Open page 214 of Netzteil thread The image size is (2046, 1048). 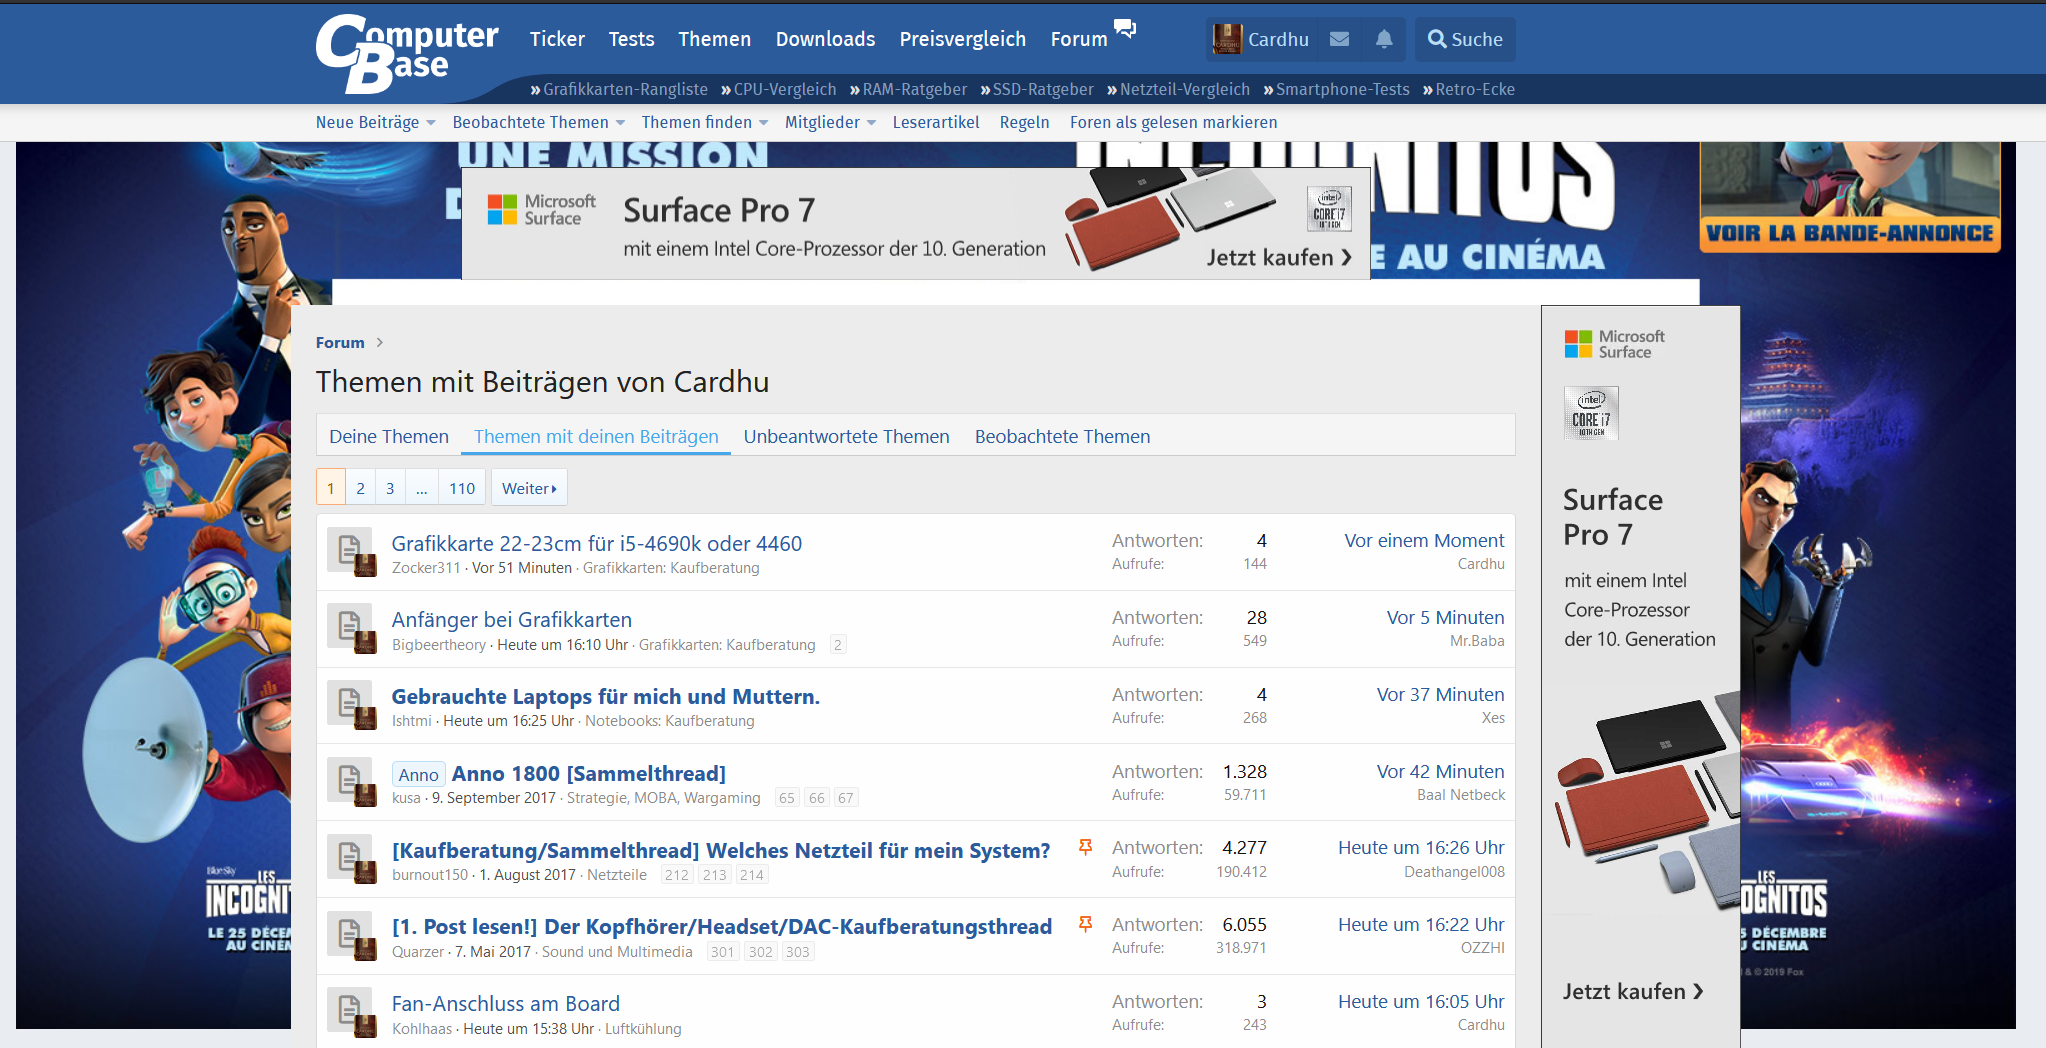point(752,875)
